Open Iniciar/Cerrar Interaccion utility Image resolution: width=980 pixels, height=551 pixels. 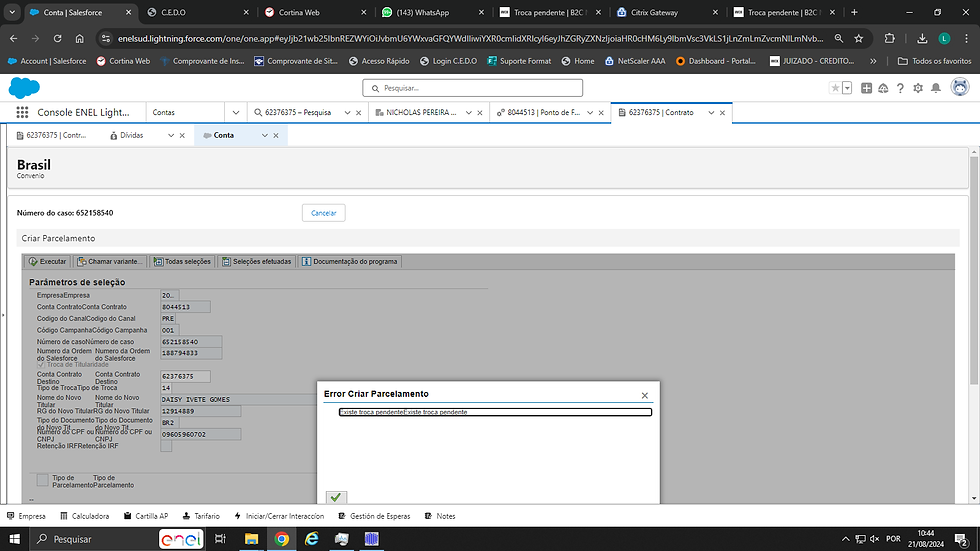tap(279, 516)
